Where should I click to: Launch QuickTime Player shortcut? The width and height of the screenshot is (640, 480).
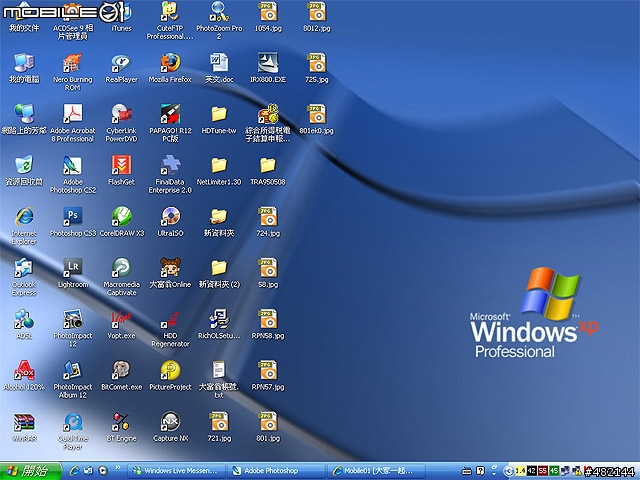pyautogui.click(x=72, y=431)
